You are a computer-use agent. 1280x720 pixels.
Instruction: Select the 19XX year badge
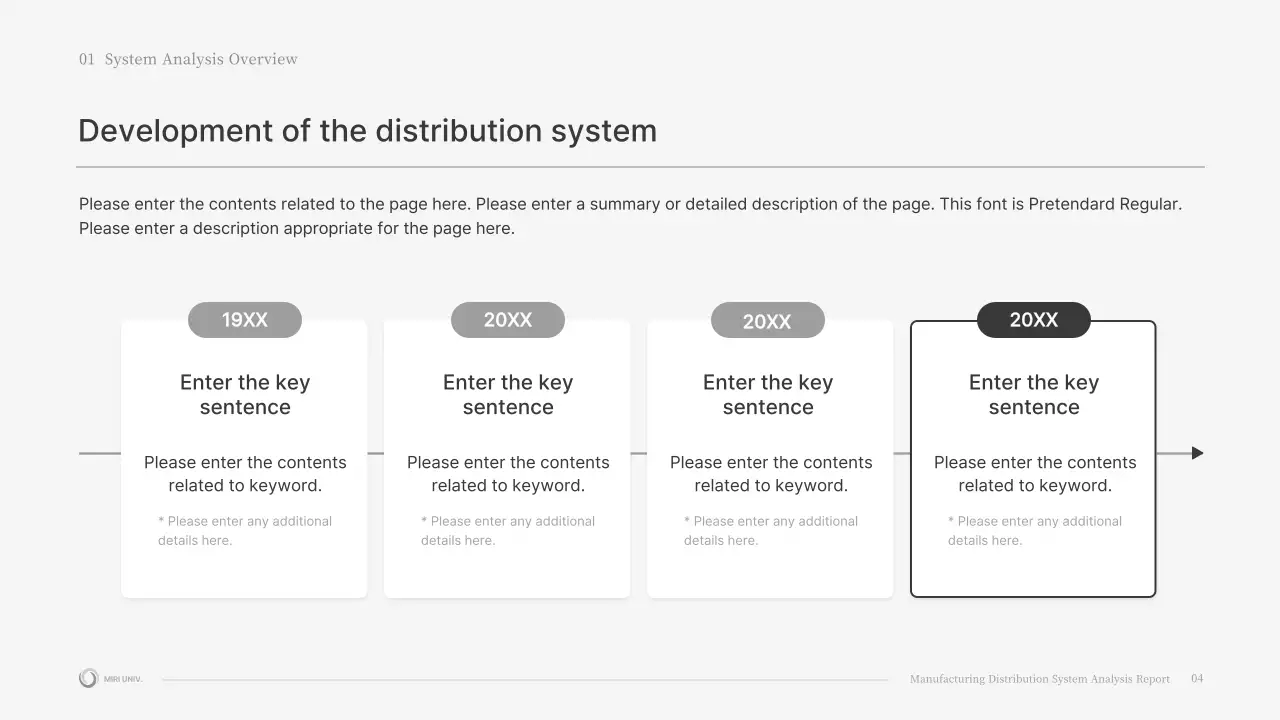(245, 320)
